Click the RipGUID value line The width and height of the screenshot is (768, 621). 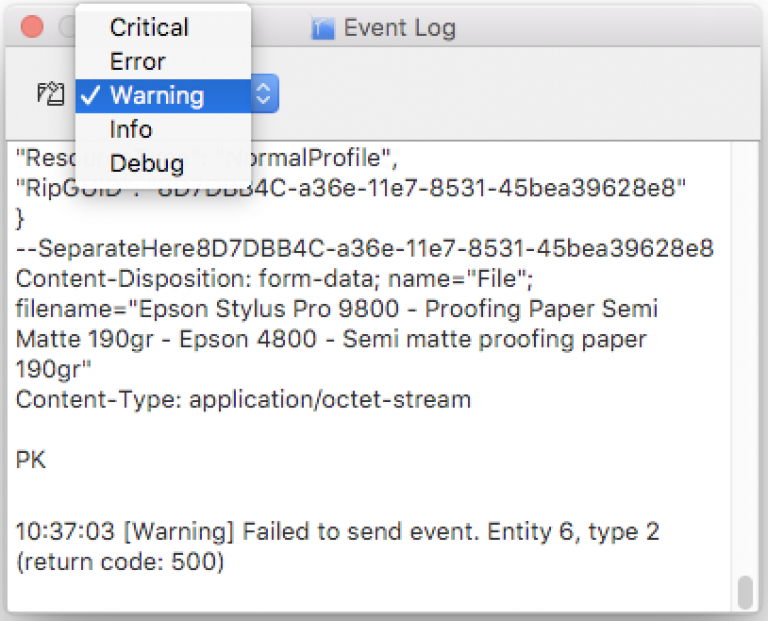coord(351,188)
